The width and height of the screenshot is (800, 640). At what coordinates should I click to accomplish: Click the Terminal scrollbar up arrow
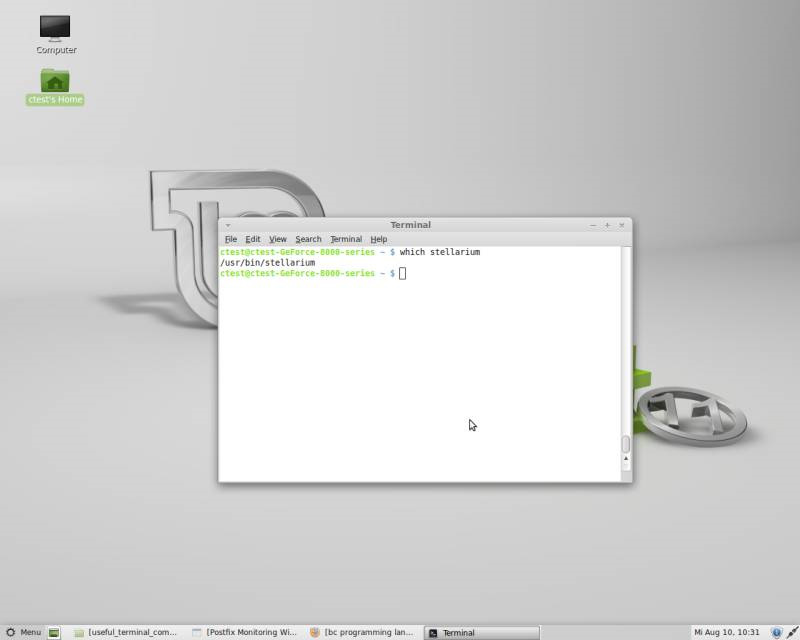pos(626,459)
